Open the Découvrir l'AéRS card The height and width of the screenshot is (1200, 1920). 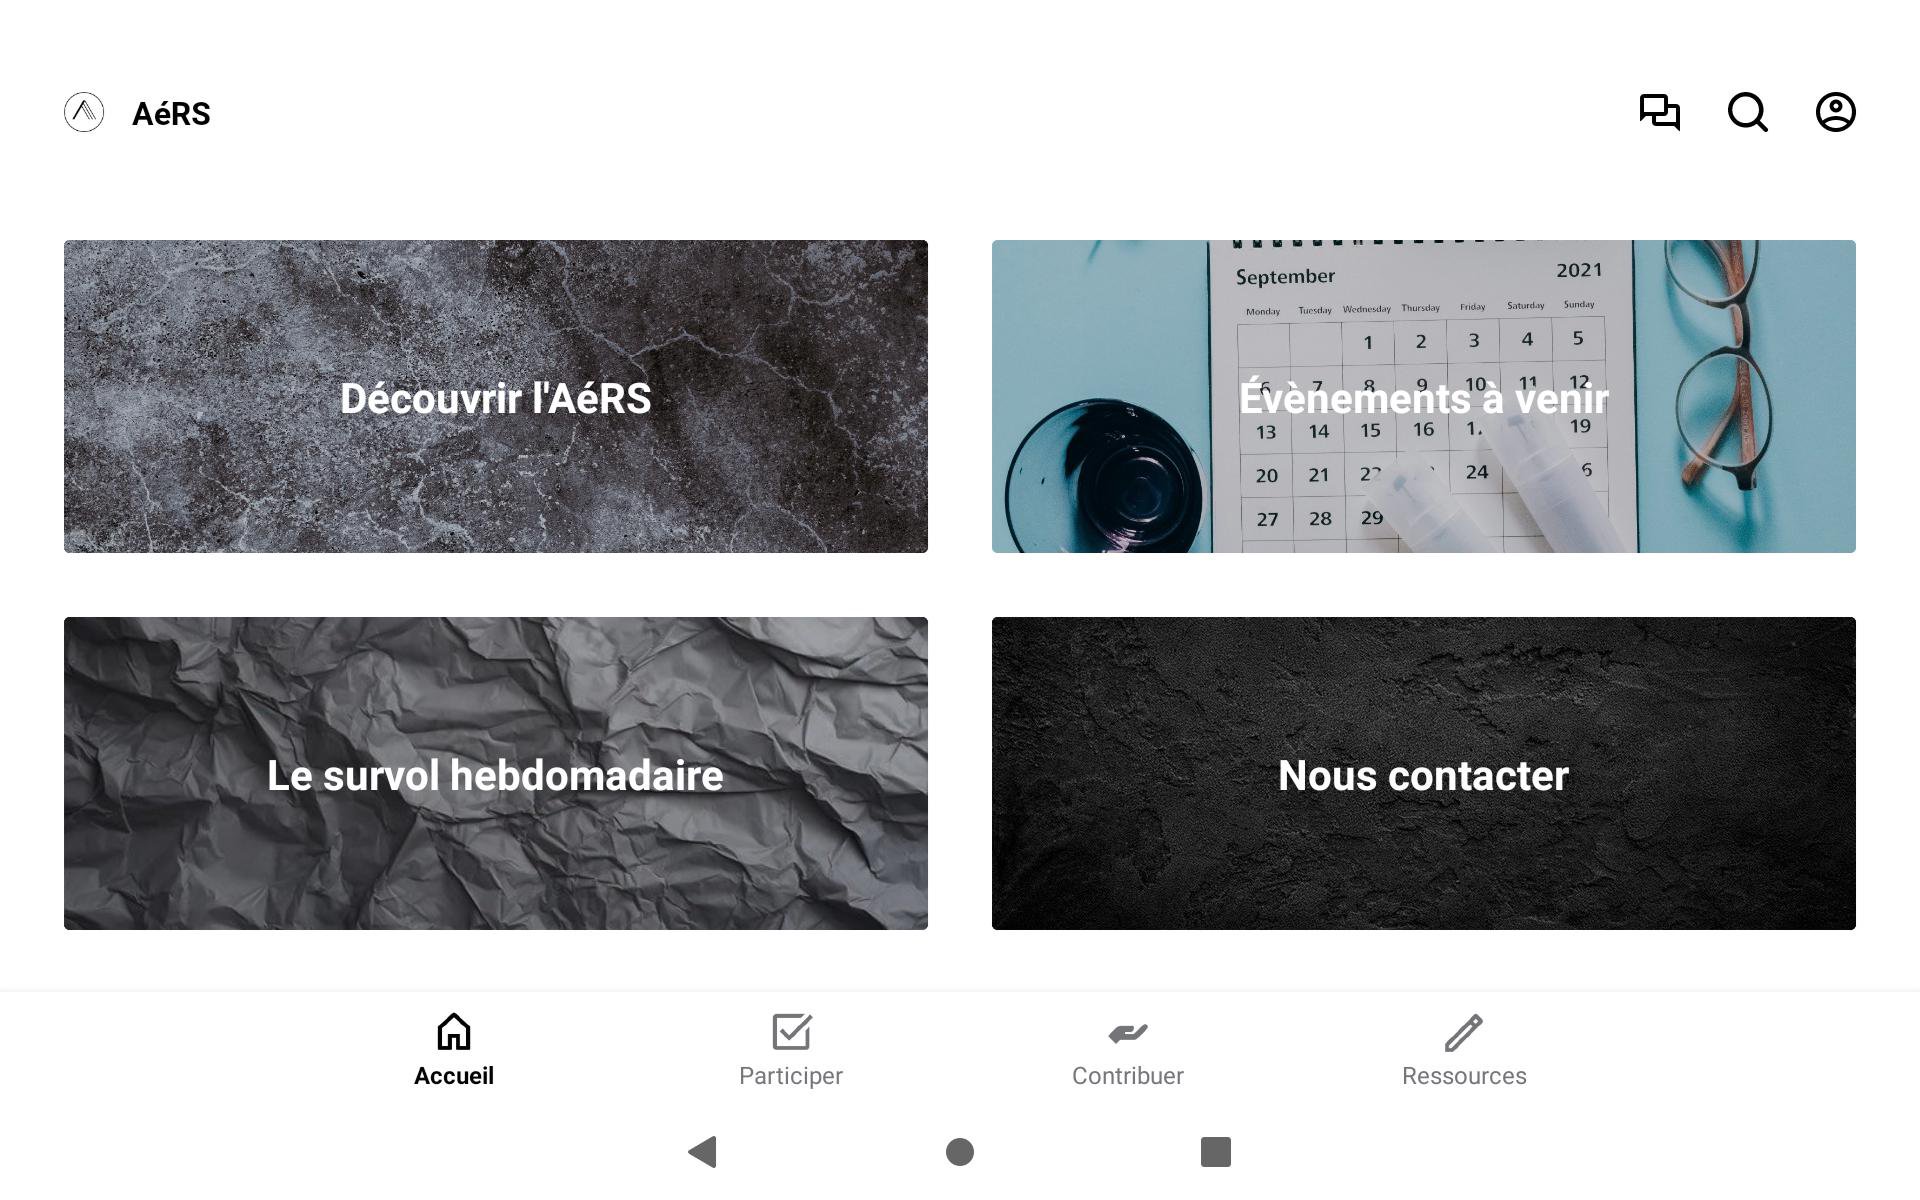(496, 396)
